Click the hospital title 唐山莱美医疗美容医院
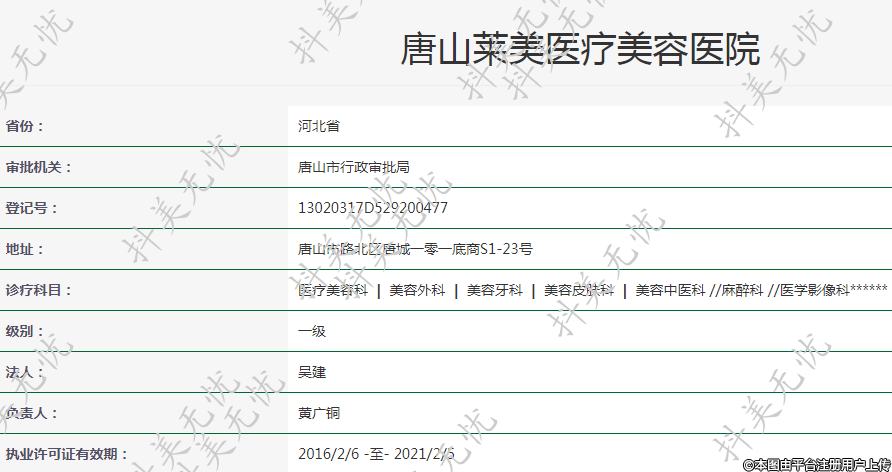The image size is (892, 472). coord(579,50)
